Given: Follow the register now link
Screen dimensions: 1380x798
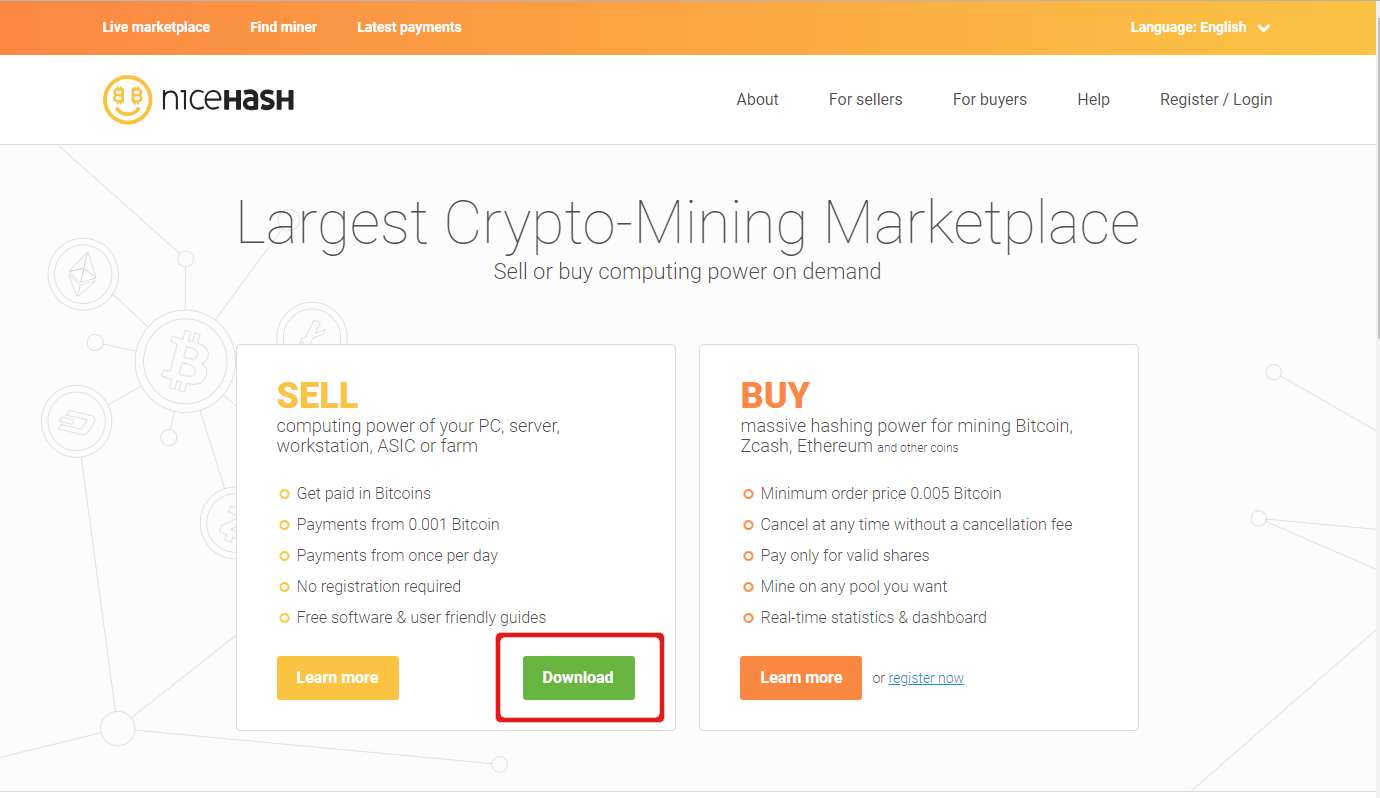Looking at the screenshot, I should [x=926, y=678].
